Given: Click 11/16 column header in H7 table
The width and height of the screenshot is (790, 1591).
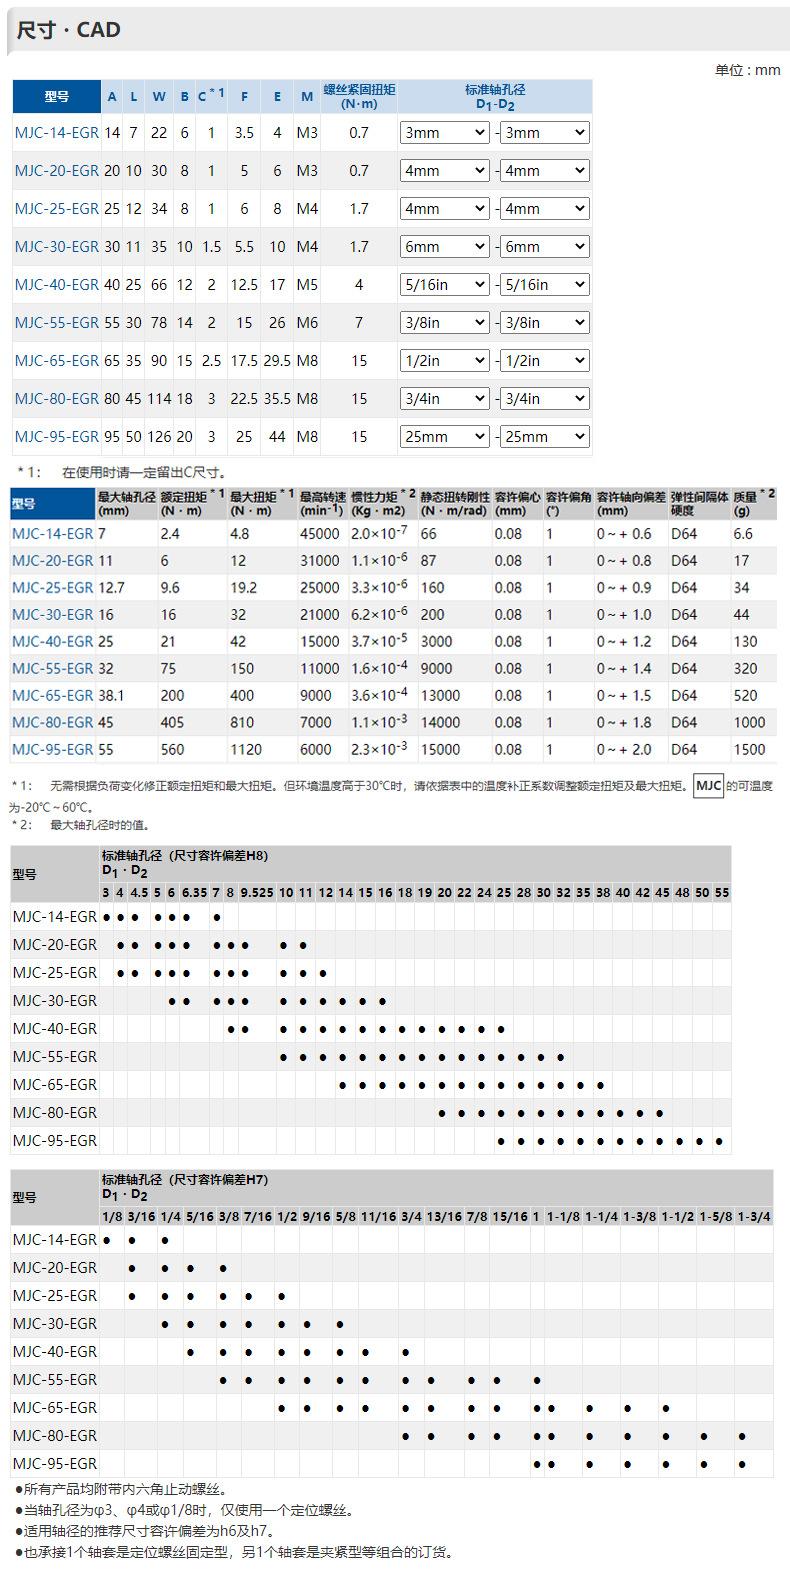Looking at the screenshot, I should [379, 1216].
